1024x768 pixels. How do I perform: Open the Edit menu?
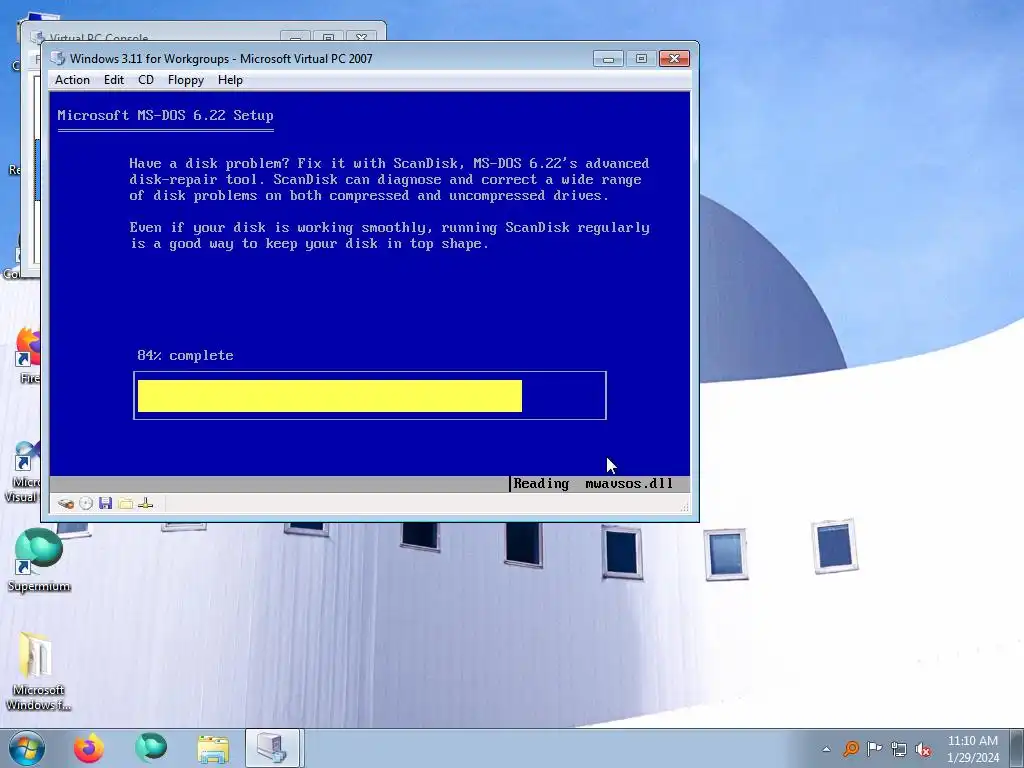114,80
